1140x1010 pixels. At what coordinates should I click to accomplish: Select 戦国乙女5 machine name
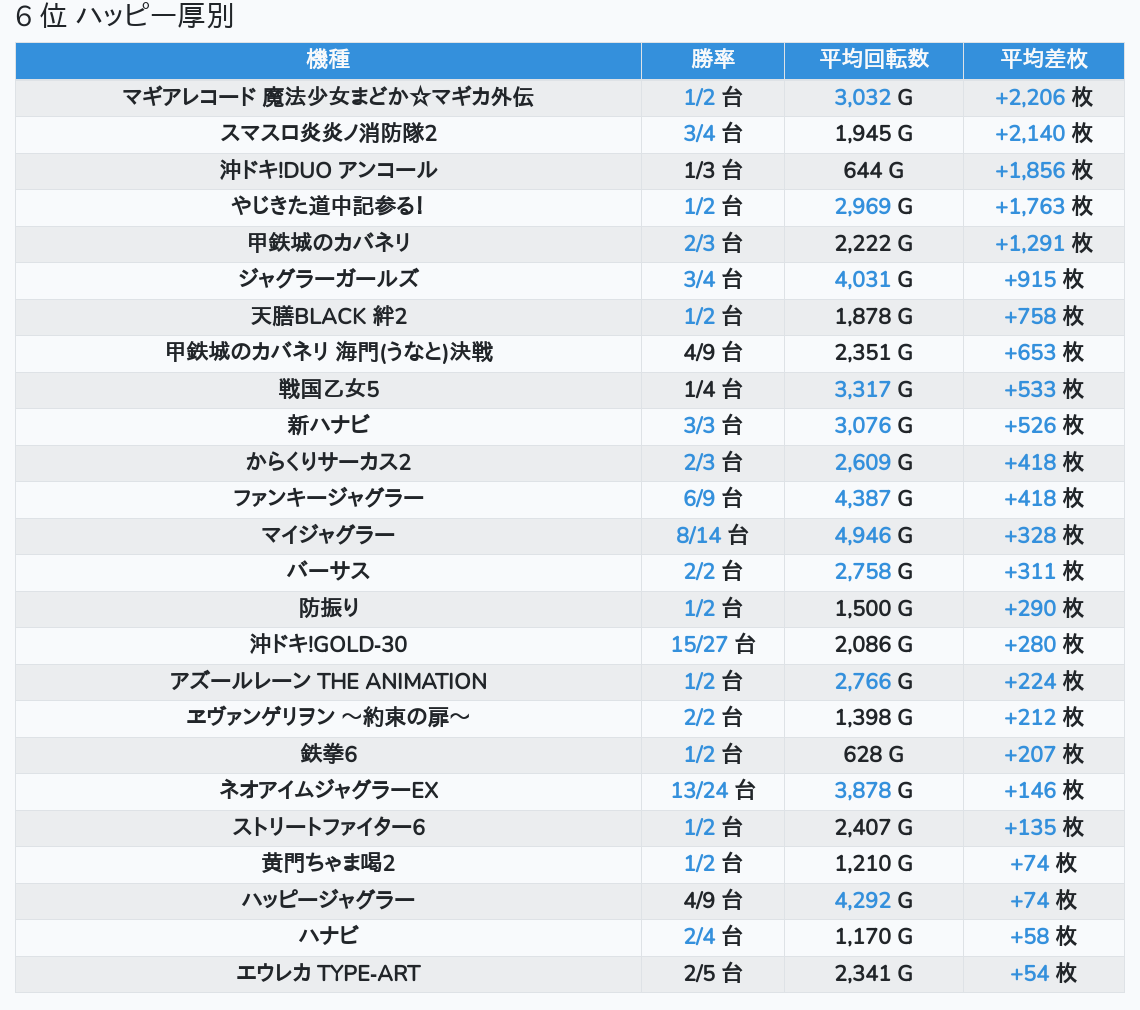(328, 389)
